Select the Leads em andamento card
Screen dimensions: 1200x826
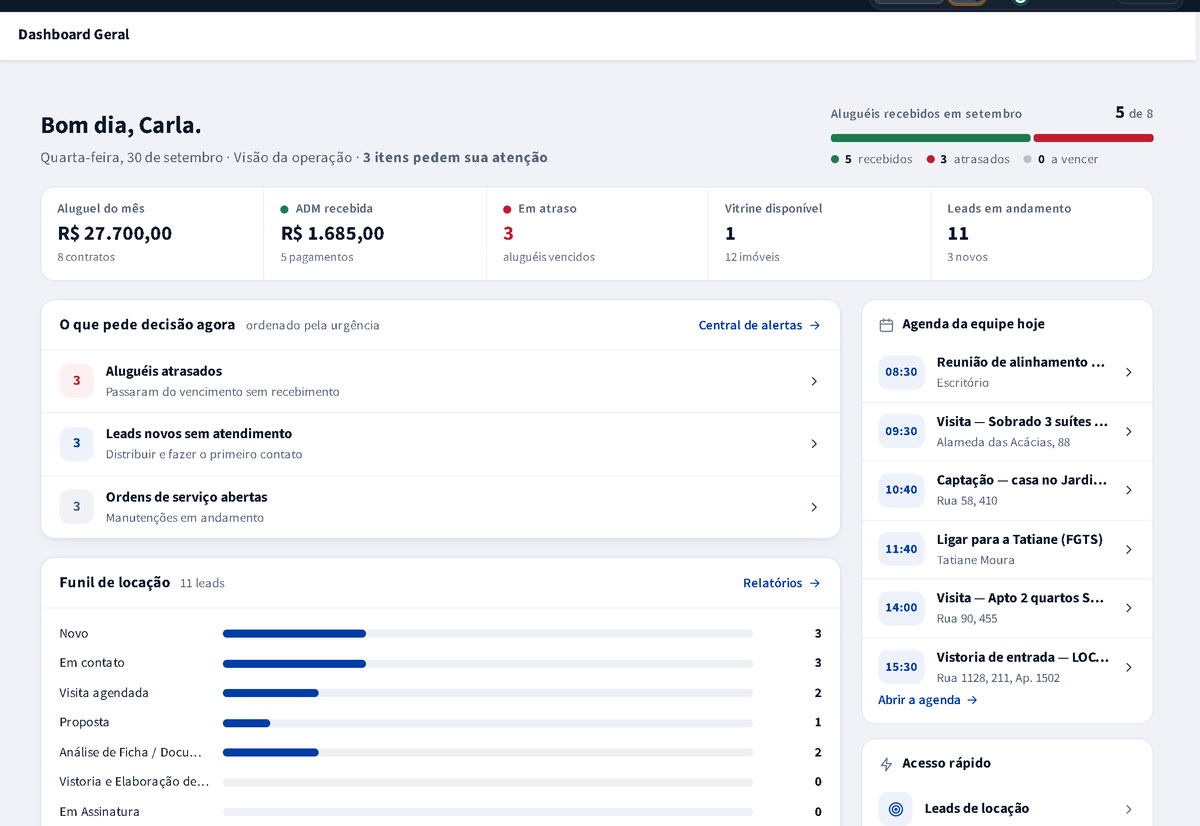tap(1041, 234)
